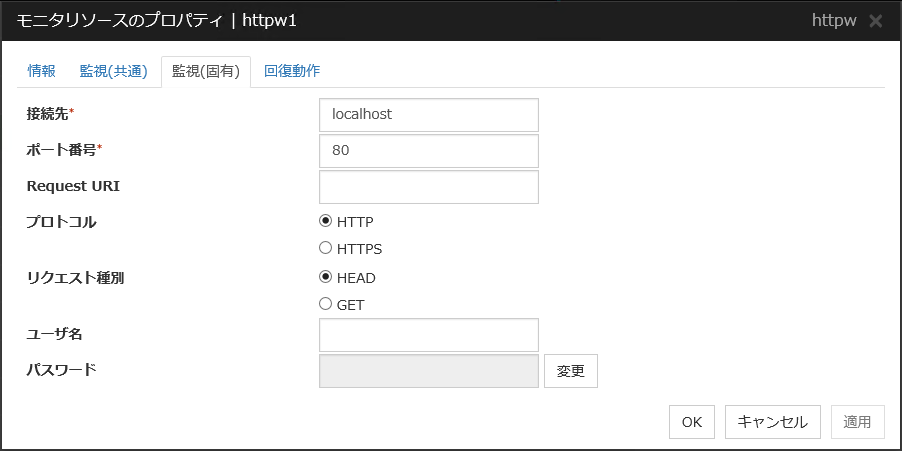Select the 監視(固有) tab
902x451 pixels.
(205, 71)
